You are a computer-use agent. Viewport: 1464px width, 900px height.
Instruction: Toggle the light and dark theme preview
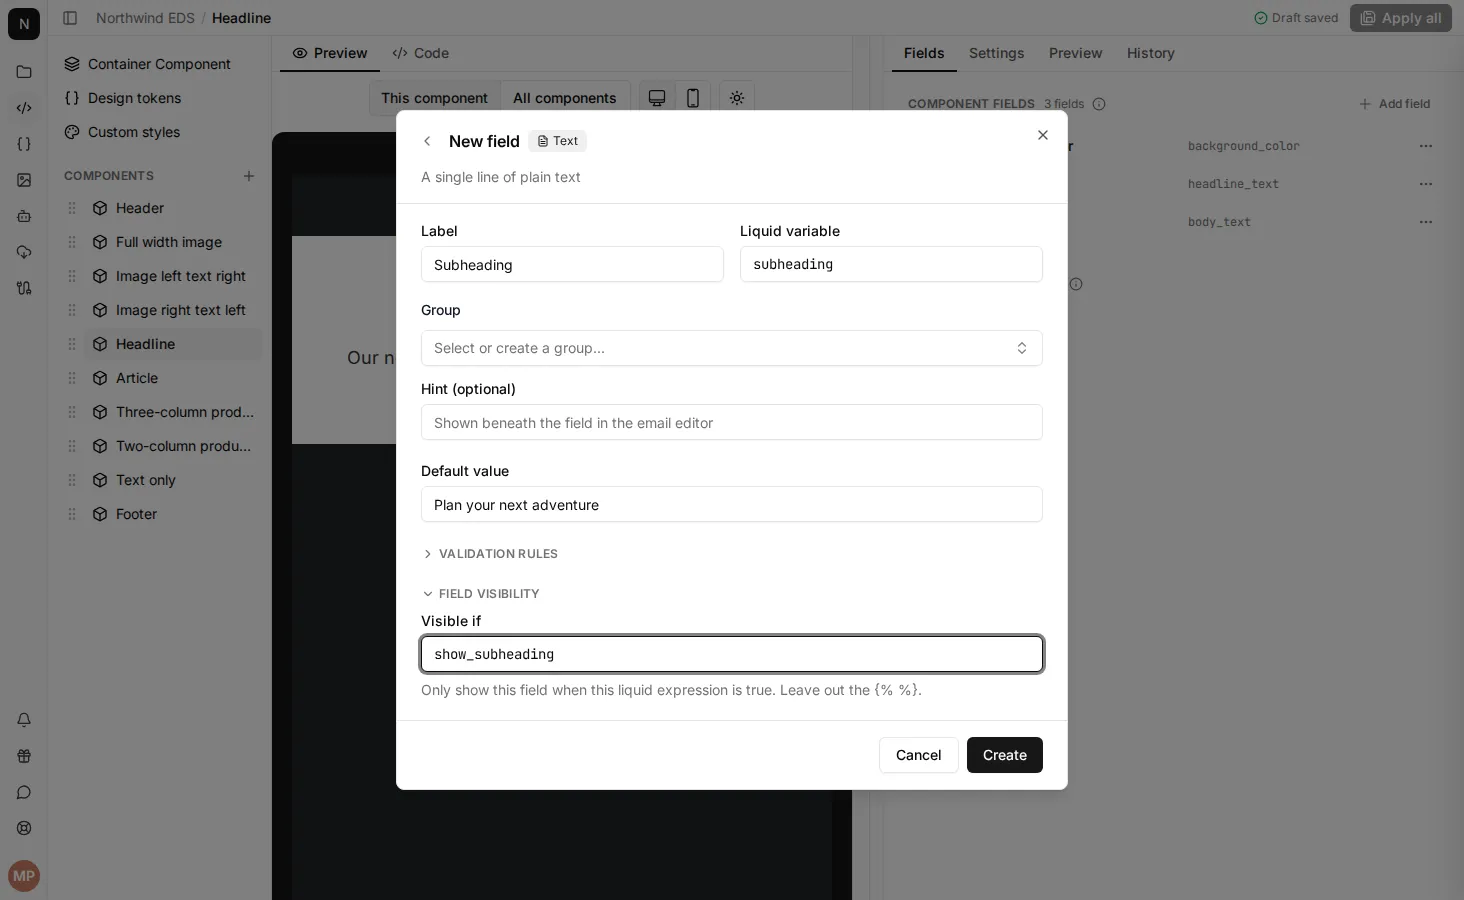click(737, 98)
